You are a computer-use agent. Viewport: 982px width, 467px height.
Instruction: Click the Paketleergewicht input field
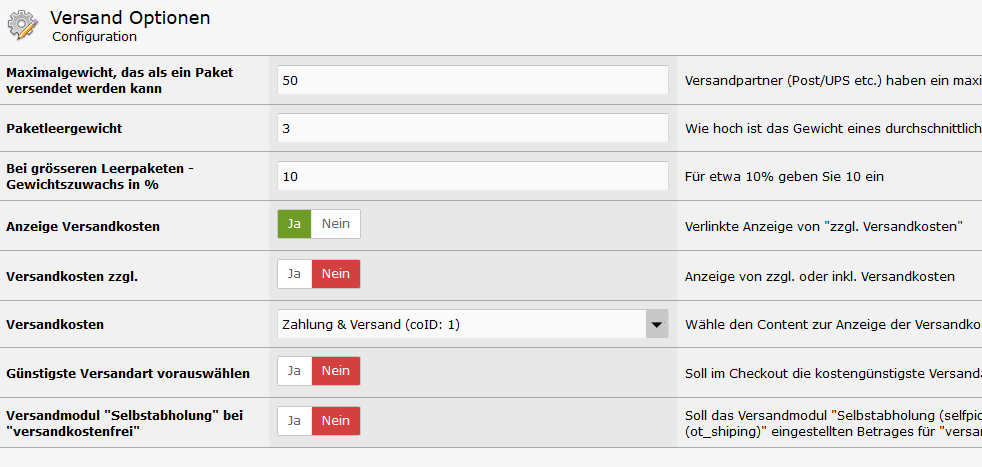coord(472,128)
